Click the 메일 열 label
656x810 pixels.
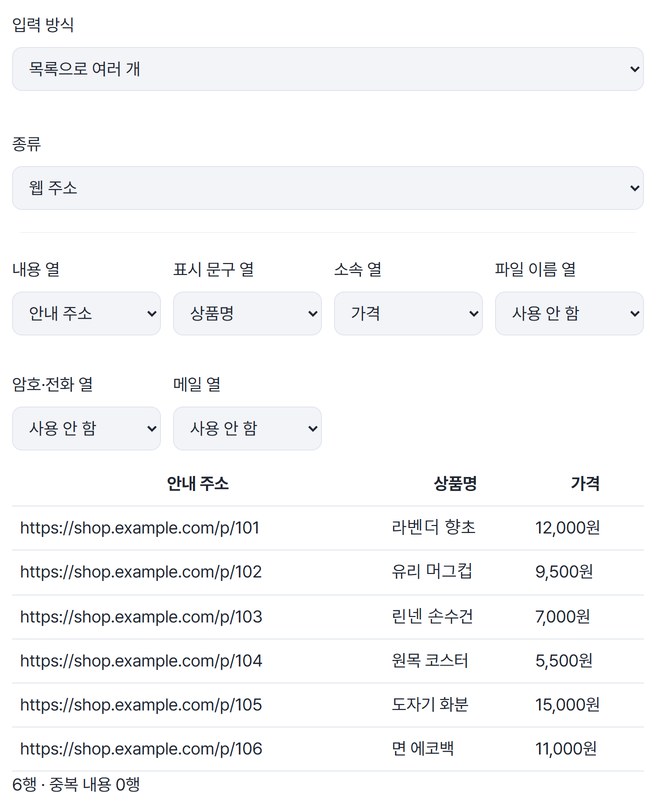pyautogui.click(x=197, y=384)
